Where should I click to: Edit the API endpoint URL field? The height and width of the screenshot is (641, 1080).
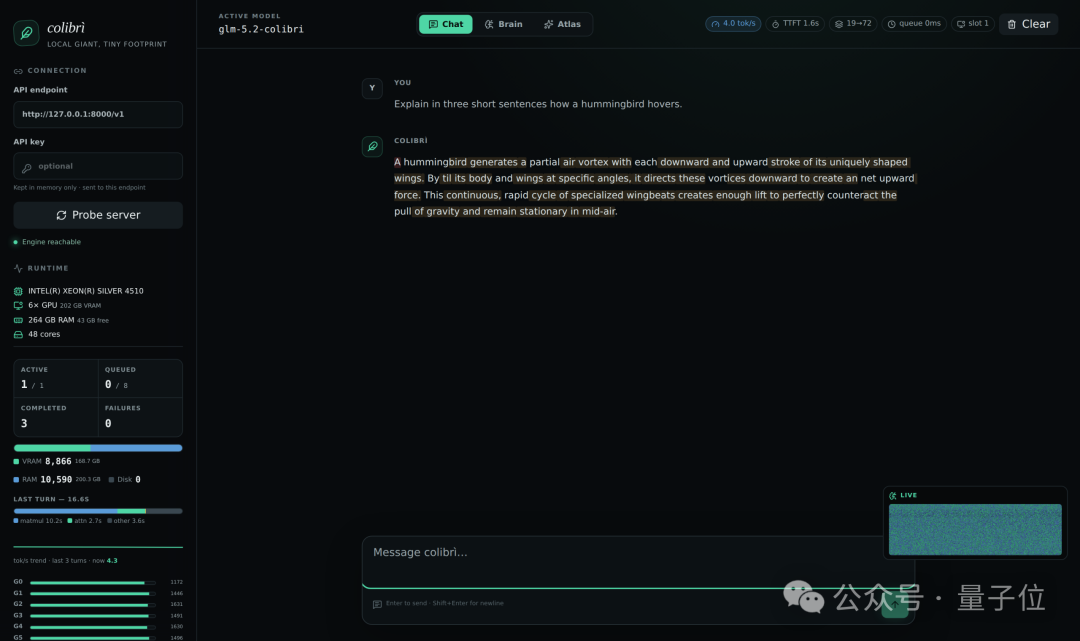[x=98, y=114]
